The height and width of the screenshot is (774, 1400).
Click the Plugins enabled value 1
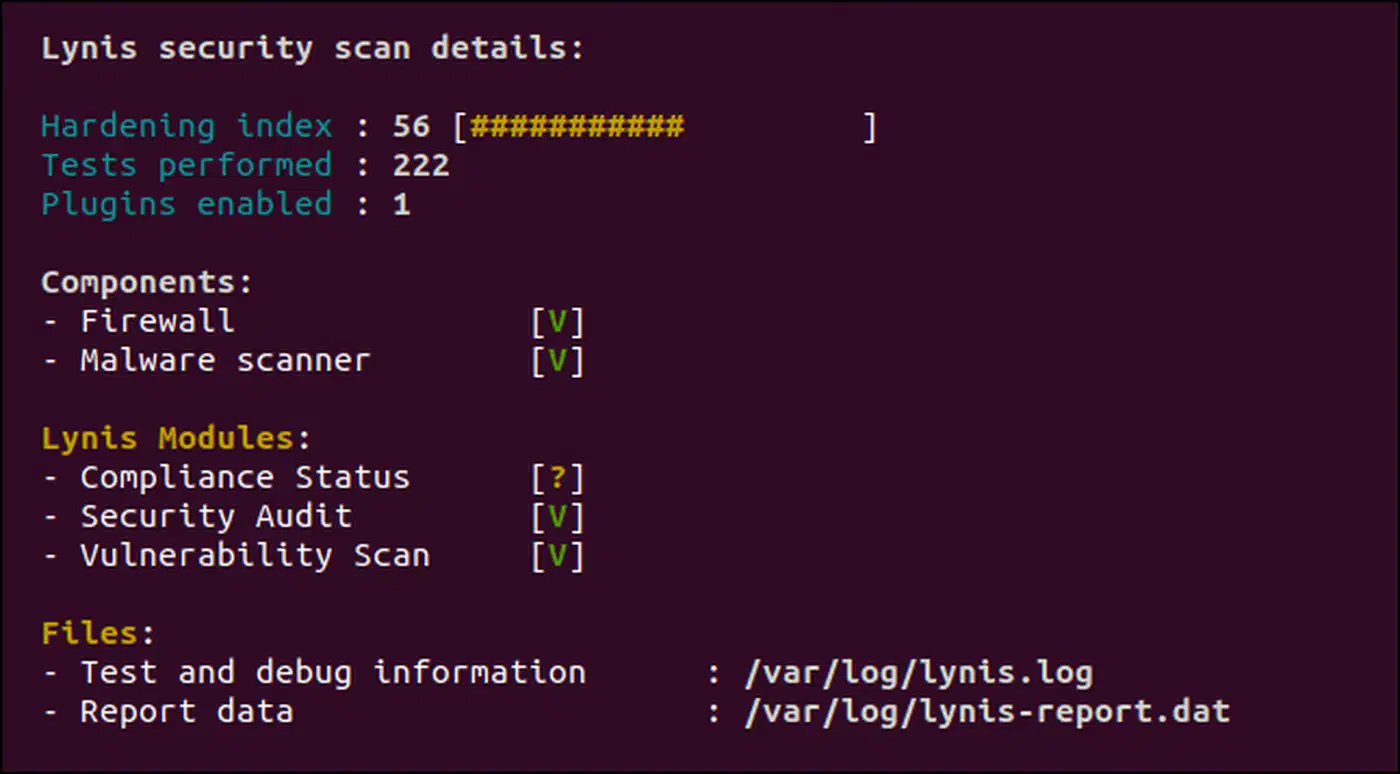point(402,204)
